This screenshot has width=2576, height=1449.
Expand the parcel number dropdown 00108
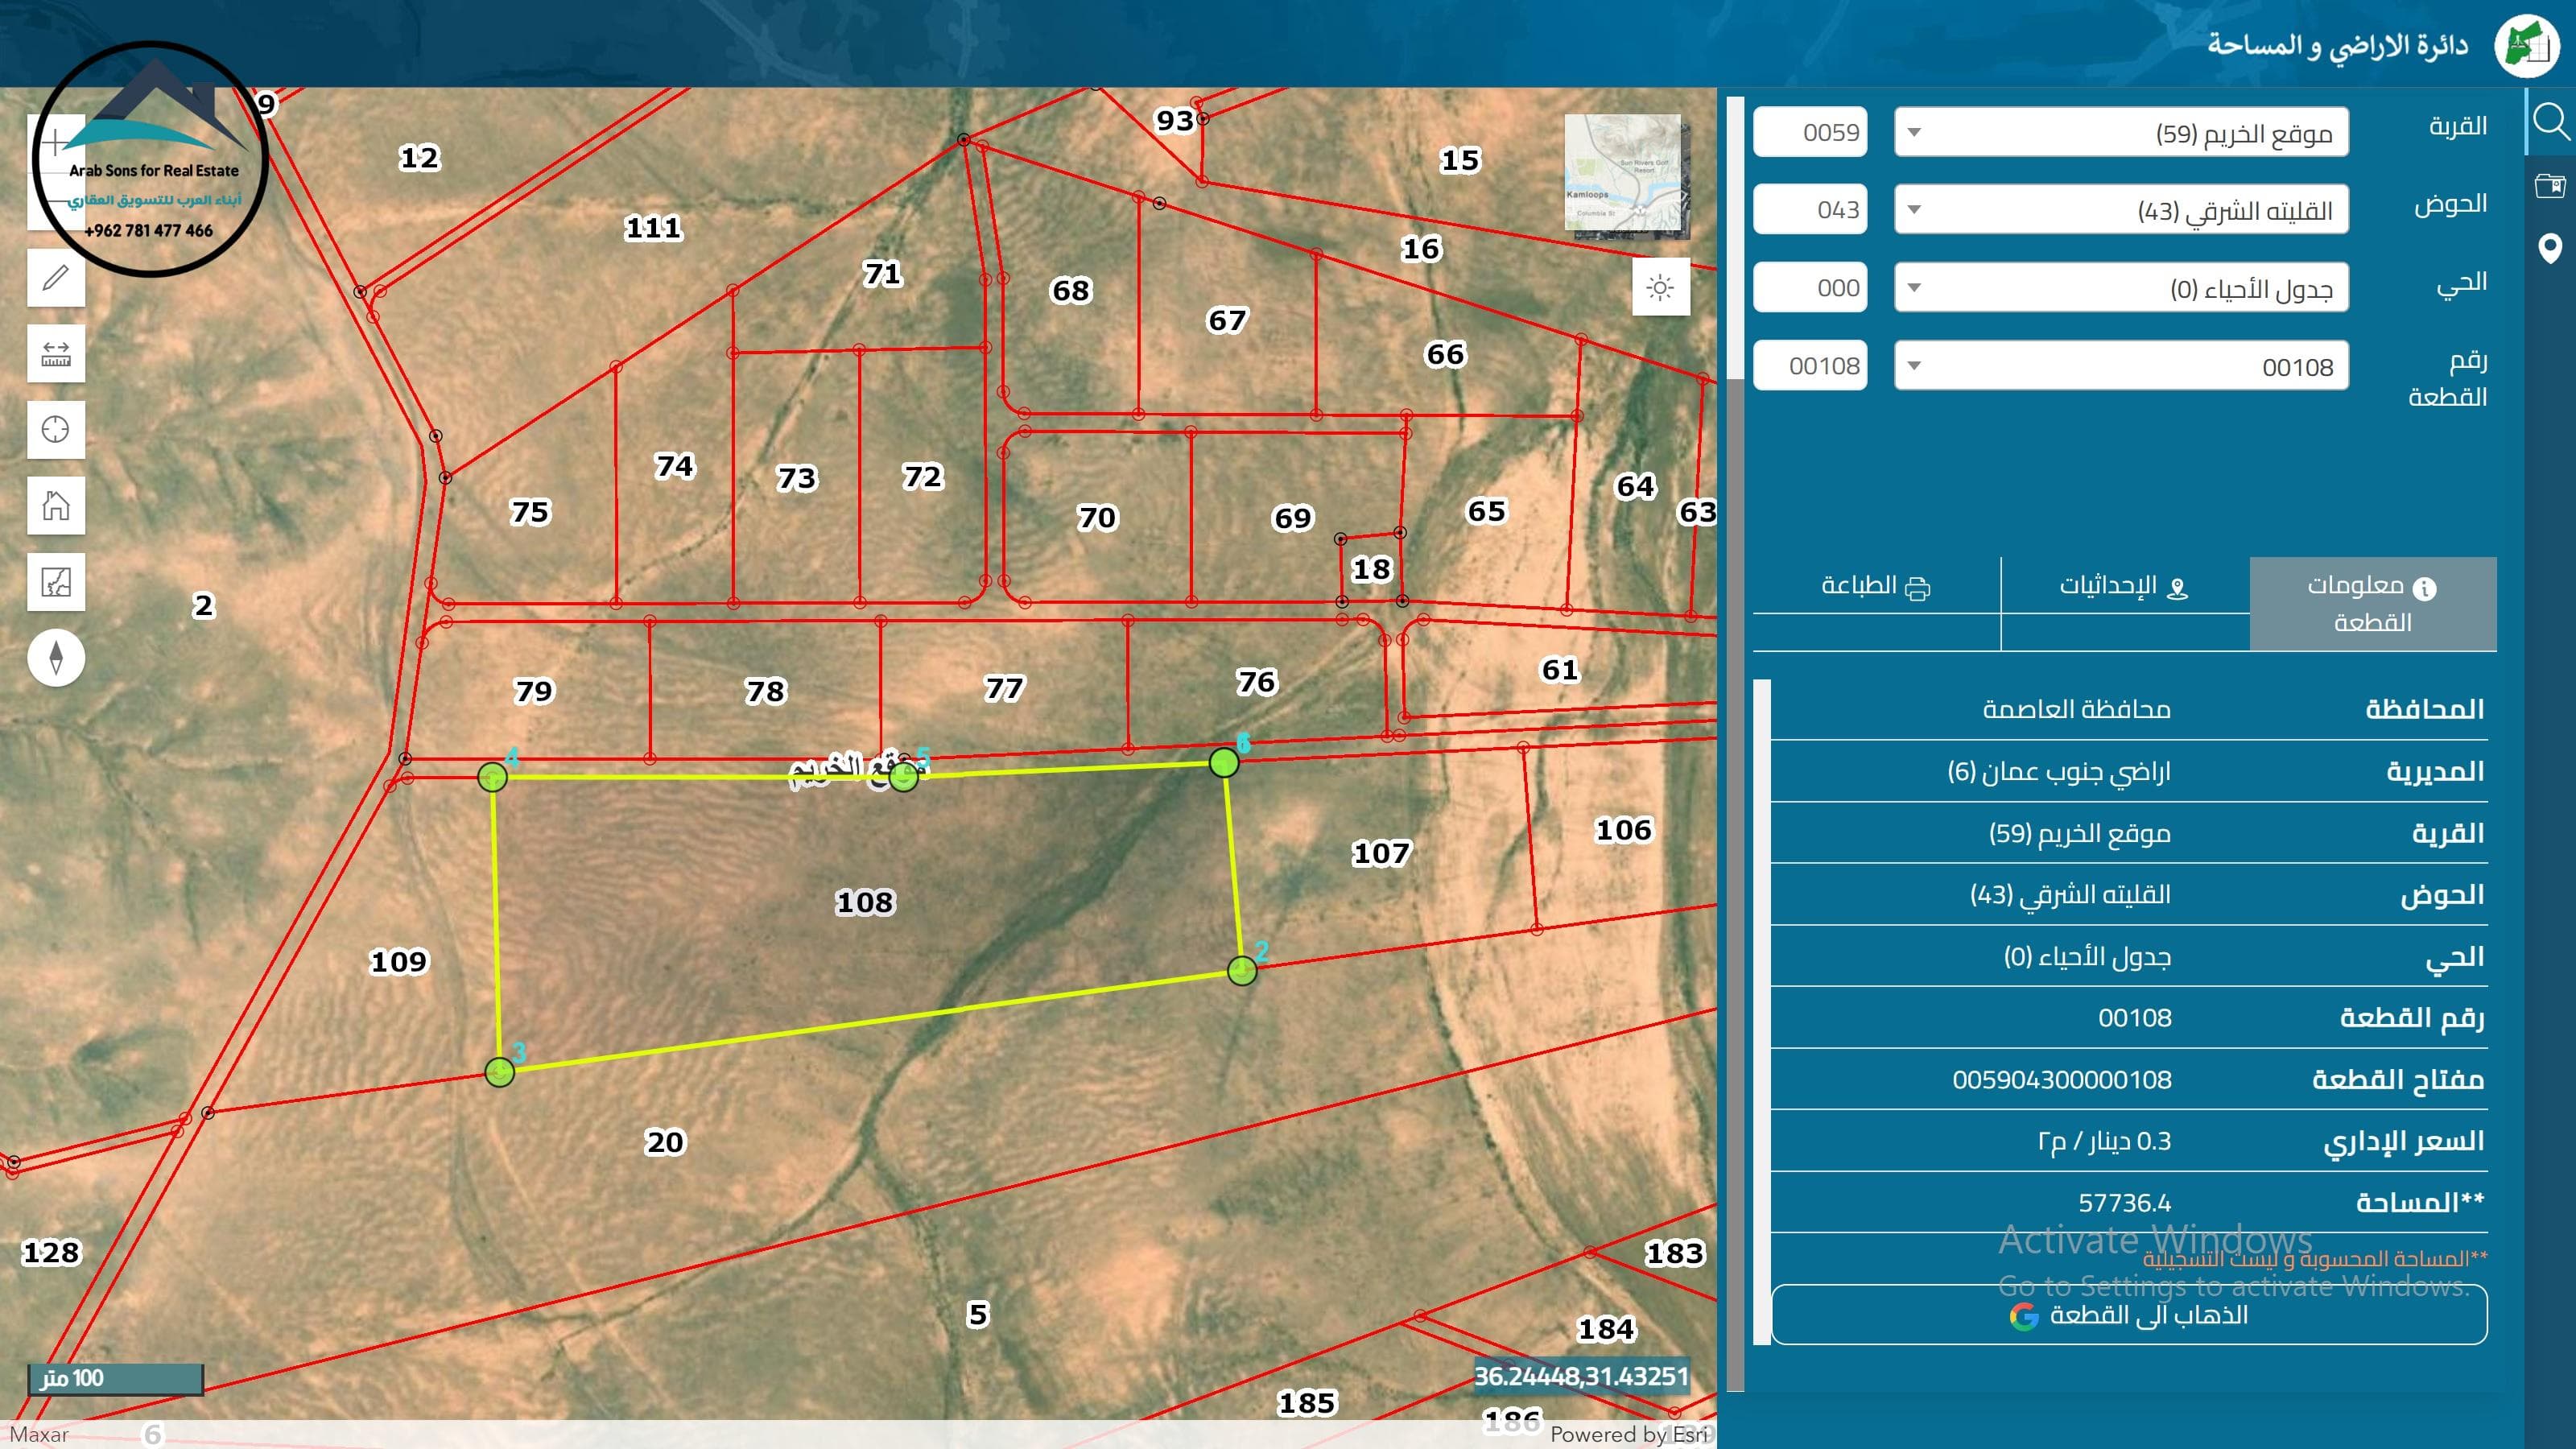(2120, 366)
